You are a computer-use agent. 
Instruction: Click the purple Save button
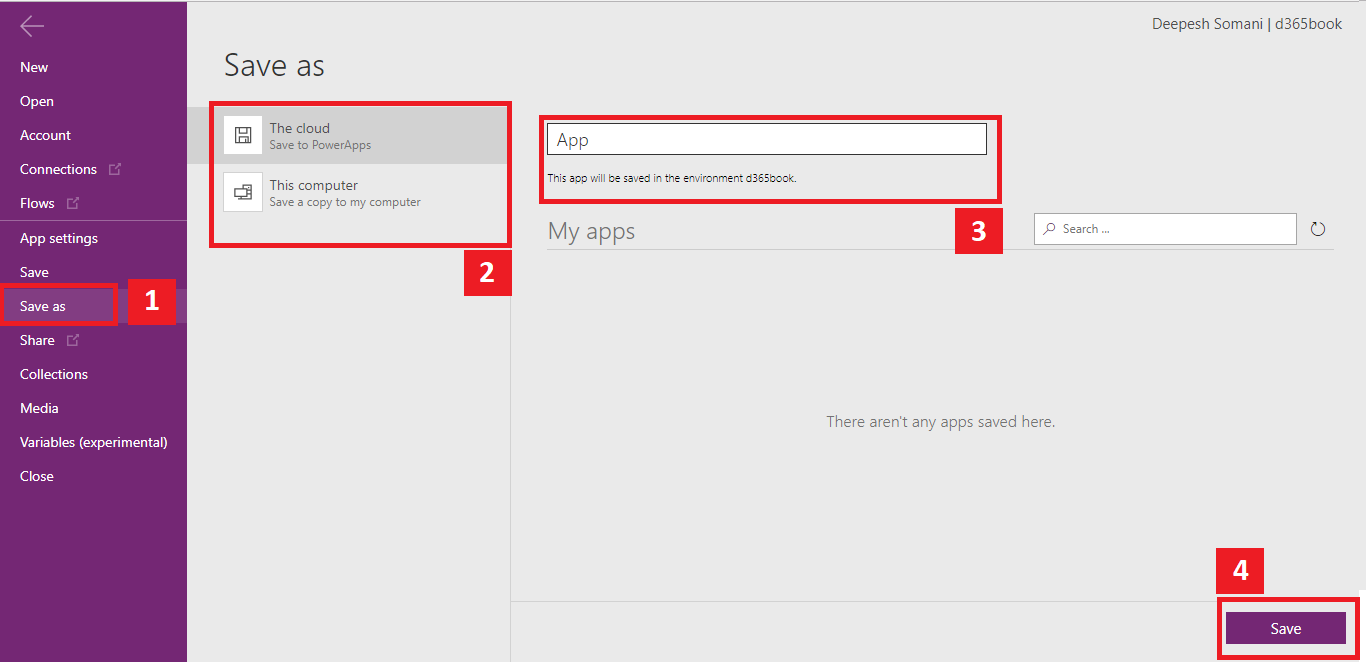click(1286, 628)
